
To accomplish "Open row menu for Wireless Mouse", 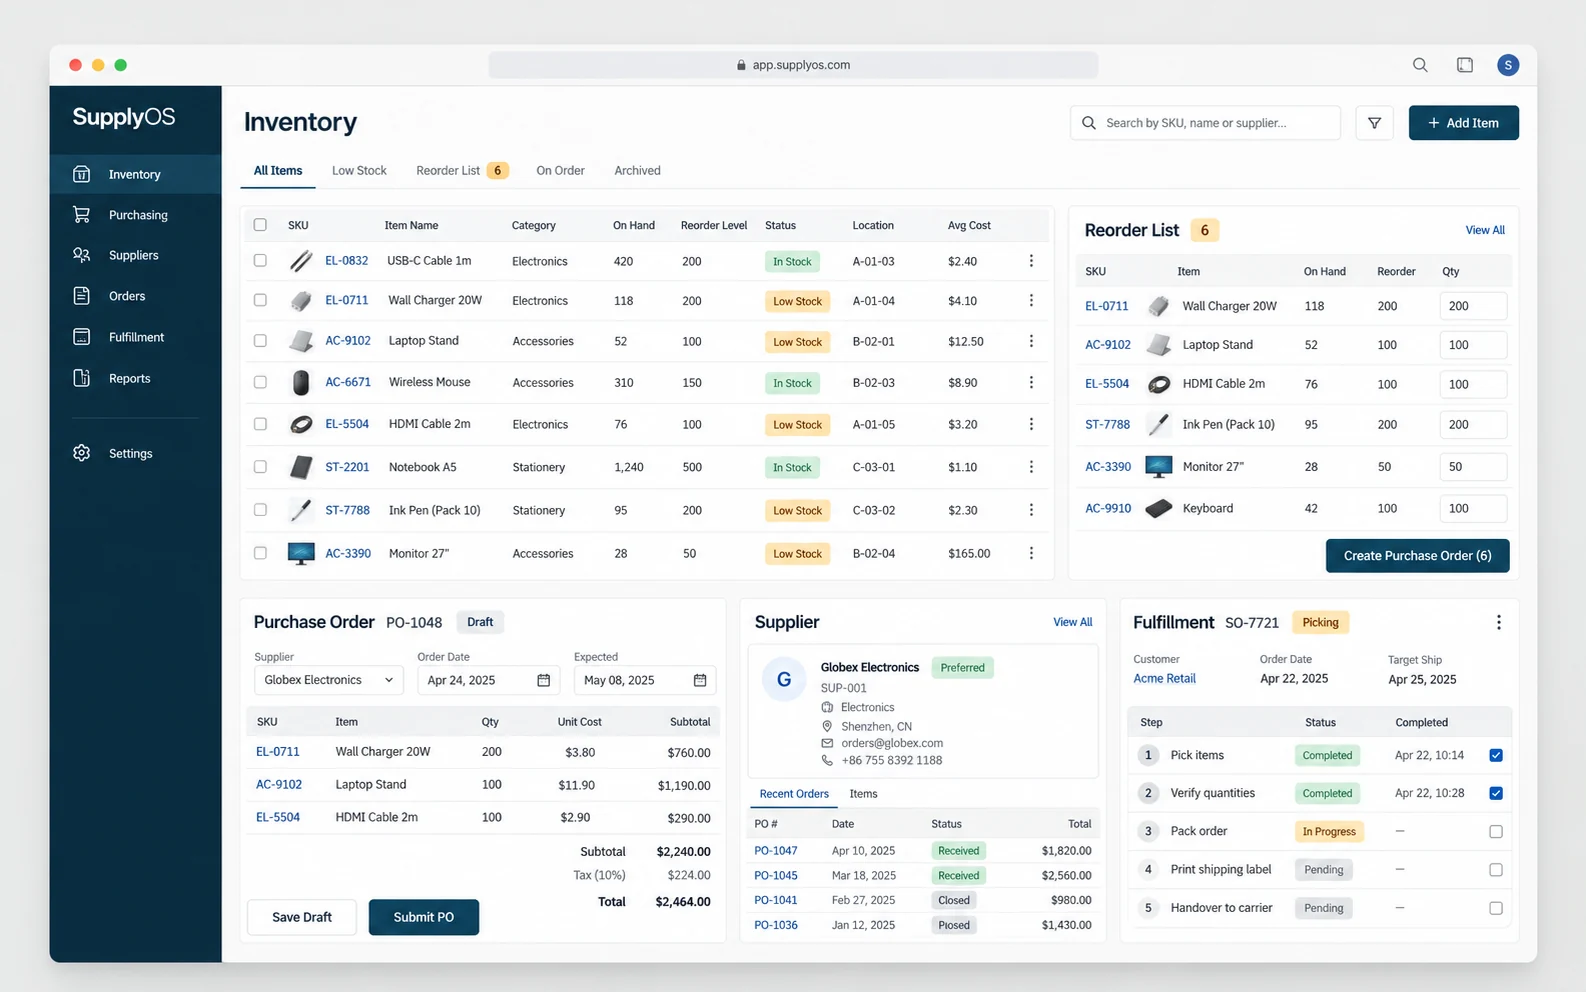I will pos(1031,383).
